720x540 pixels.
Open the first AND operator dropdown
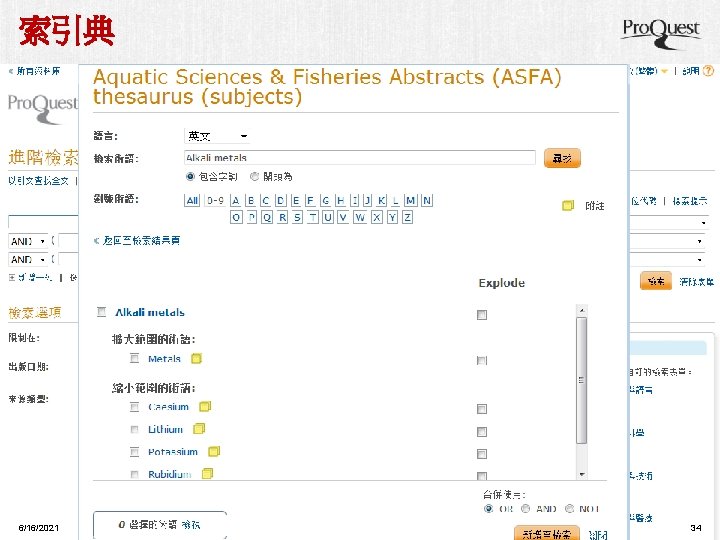coord(28,241)
